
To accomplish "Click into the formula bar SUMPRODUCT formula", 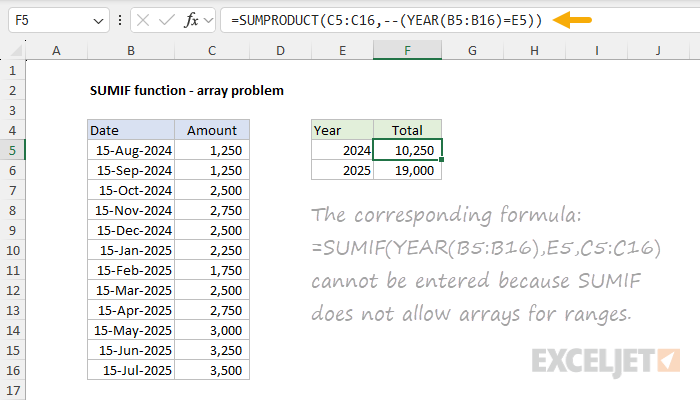I will click(x=387, y=21).
